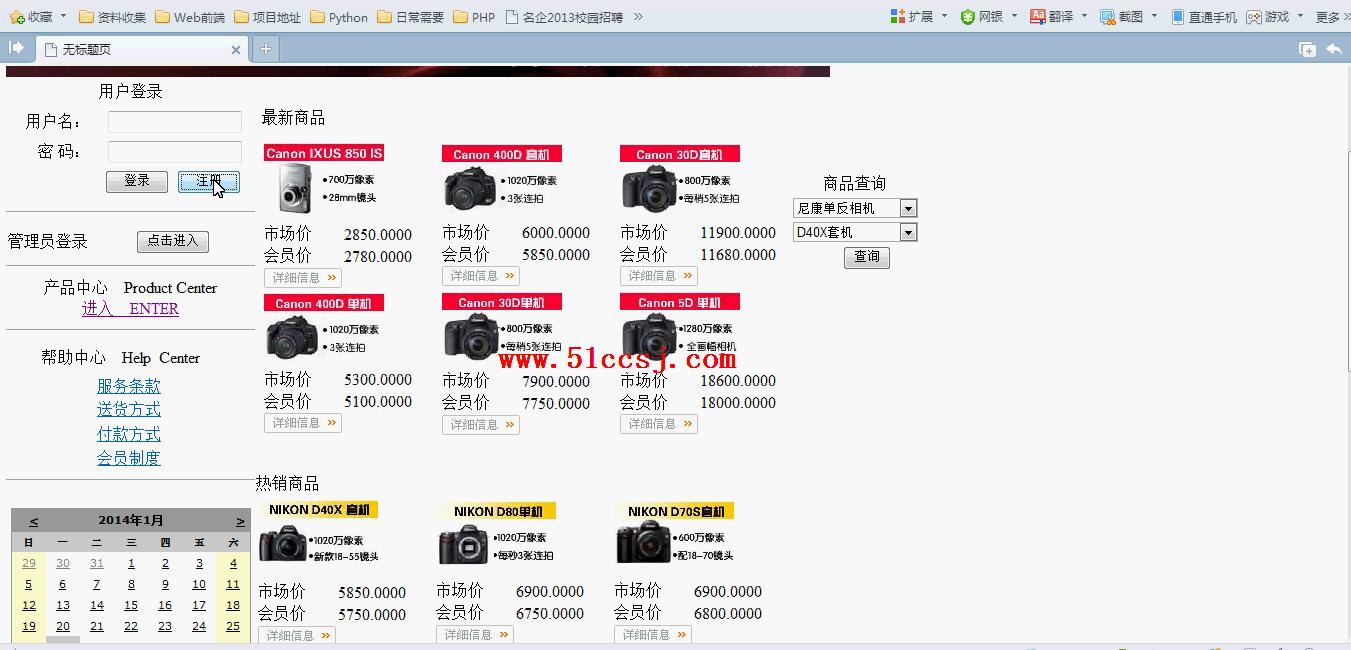1351x650 pixels.
Task: Open the Web前端 bookmark folder
Action: [x=190, y=17]
